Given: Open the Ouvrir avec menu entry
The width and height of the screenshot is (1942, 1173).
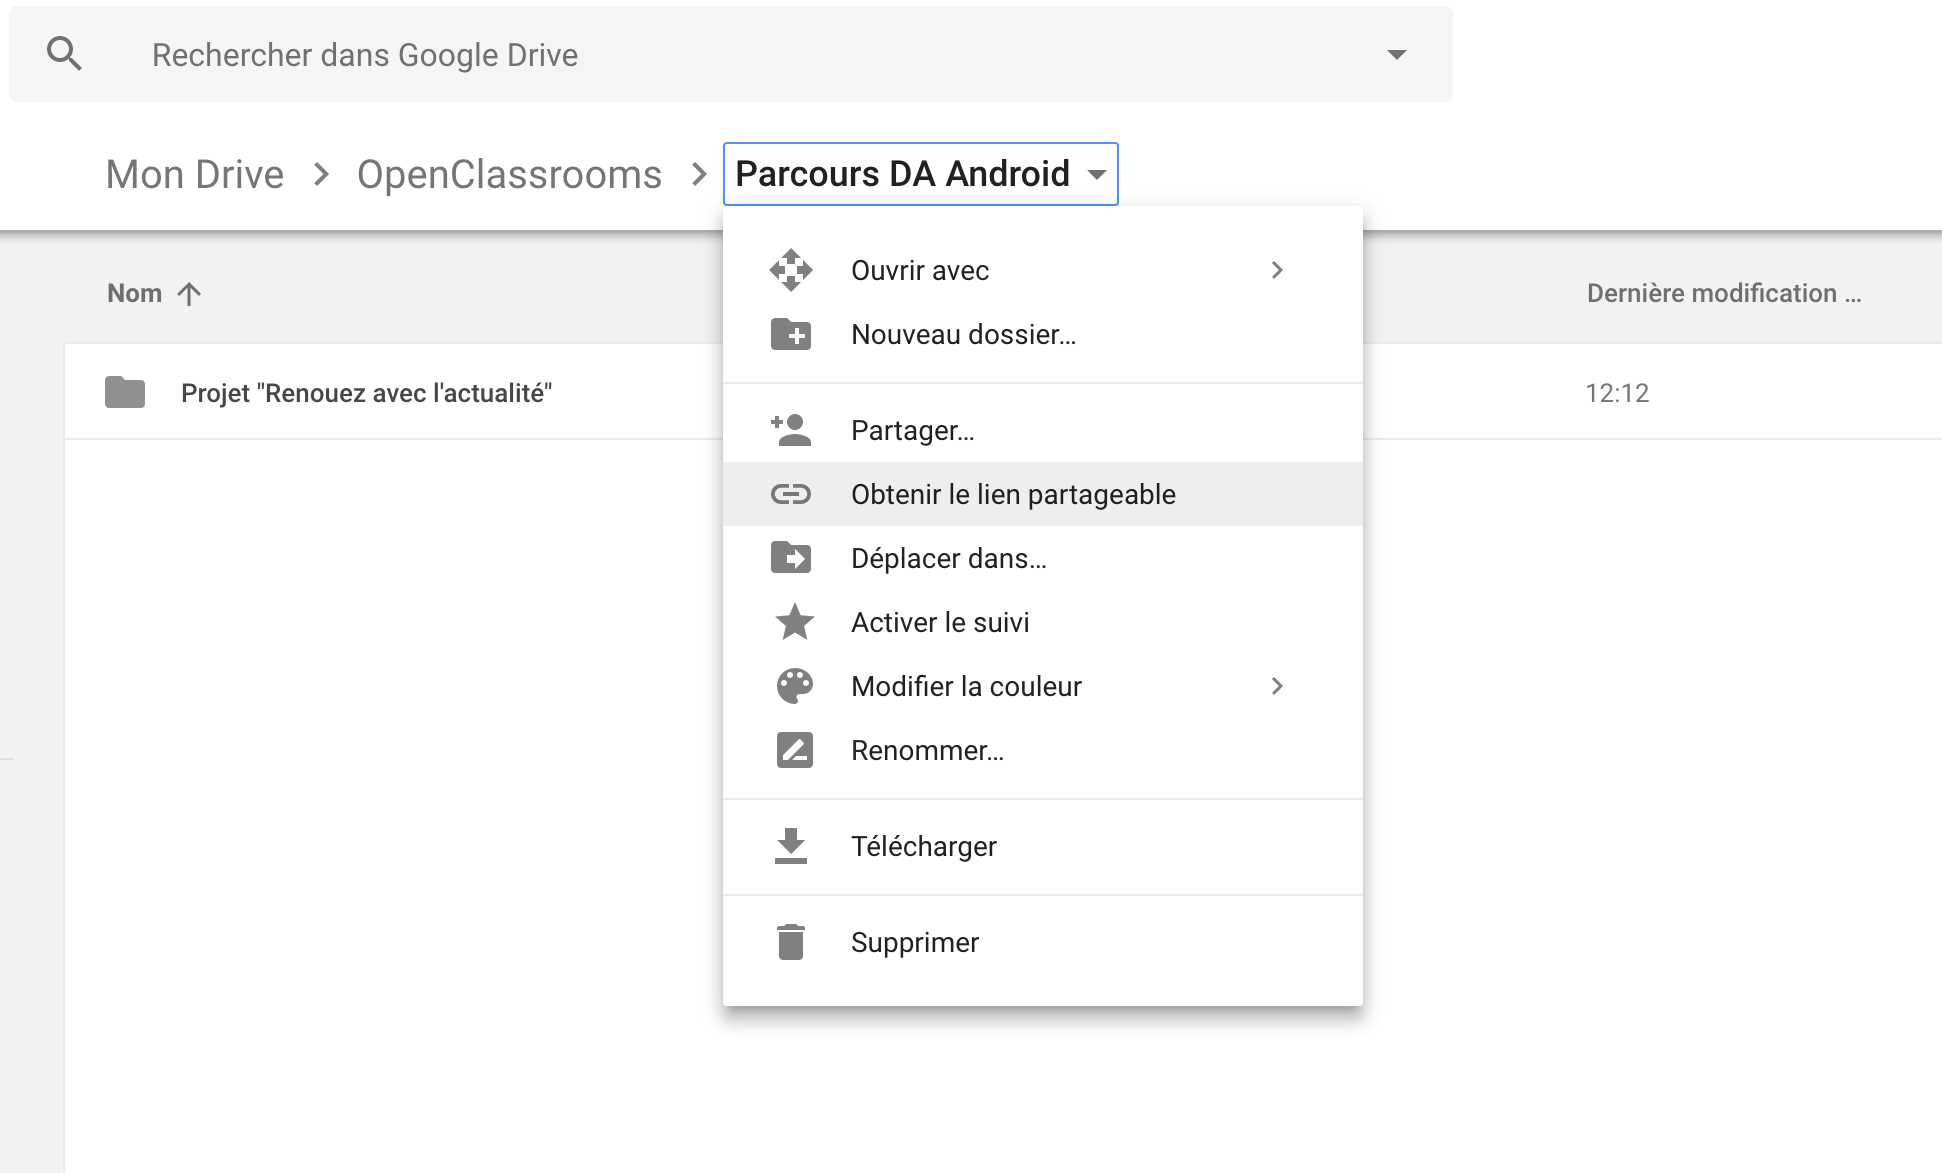Looking at the screenshot, I should pyautogui.click(x=1042, y=270).
